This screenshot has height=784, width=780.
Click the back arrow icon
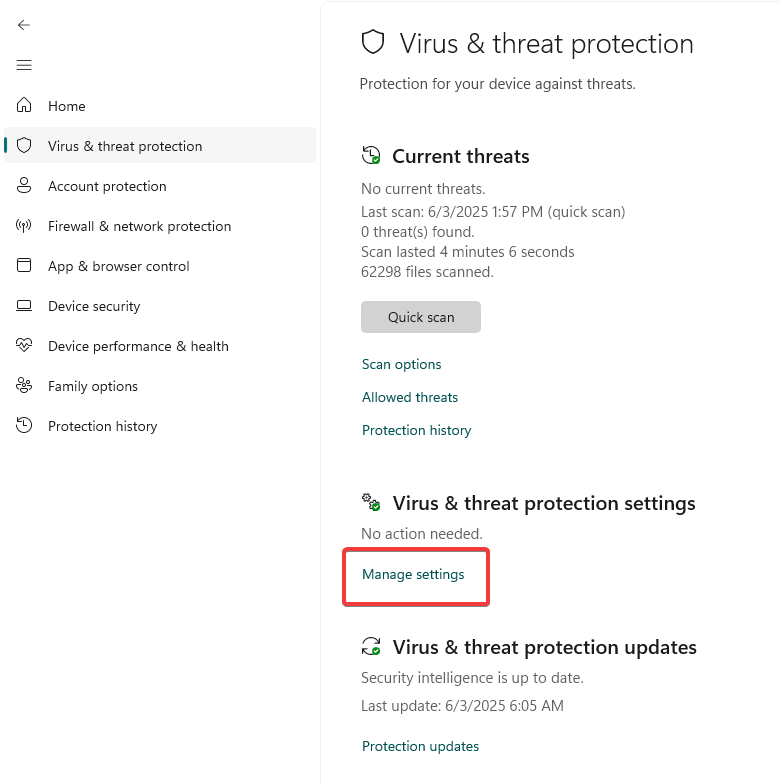click(x=24, y=25)
